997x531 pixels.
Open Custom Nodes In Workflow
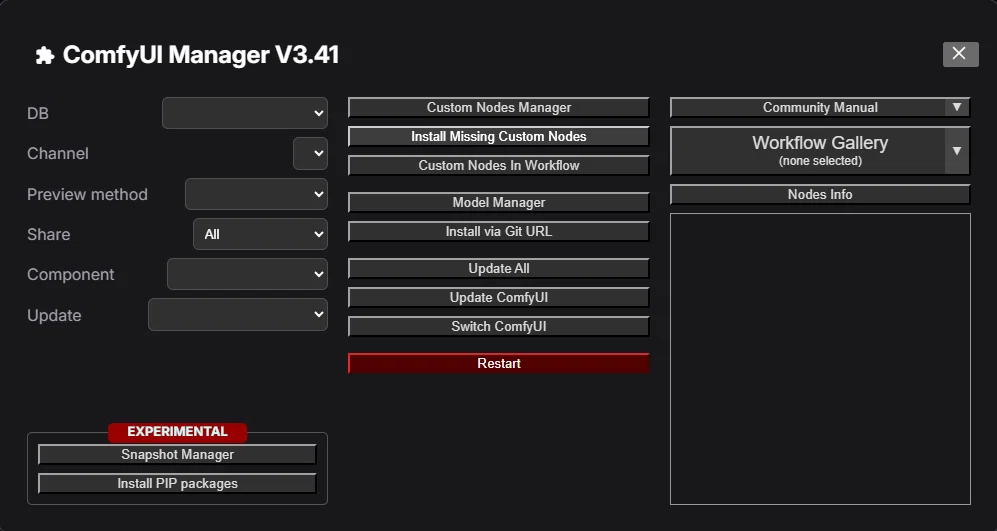tap(498, 165)
